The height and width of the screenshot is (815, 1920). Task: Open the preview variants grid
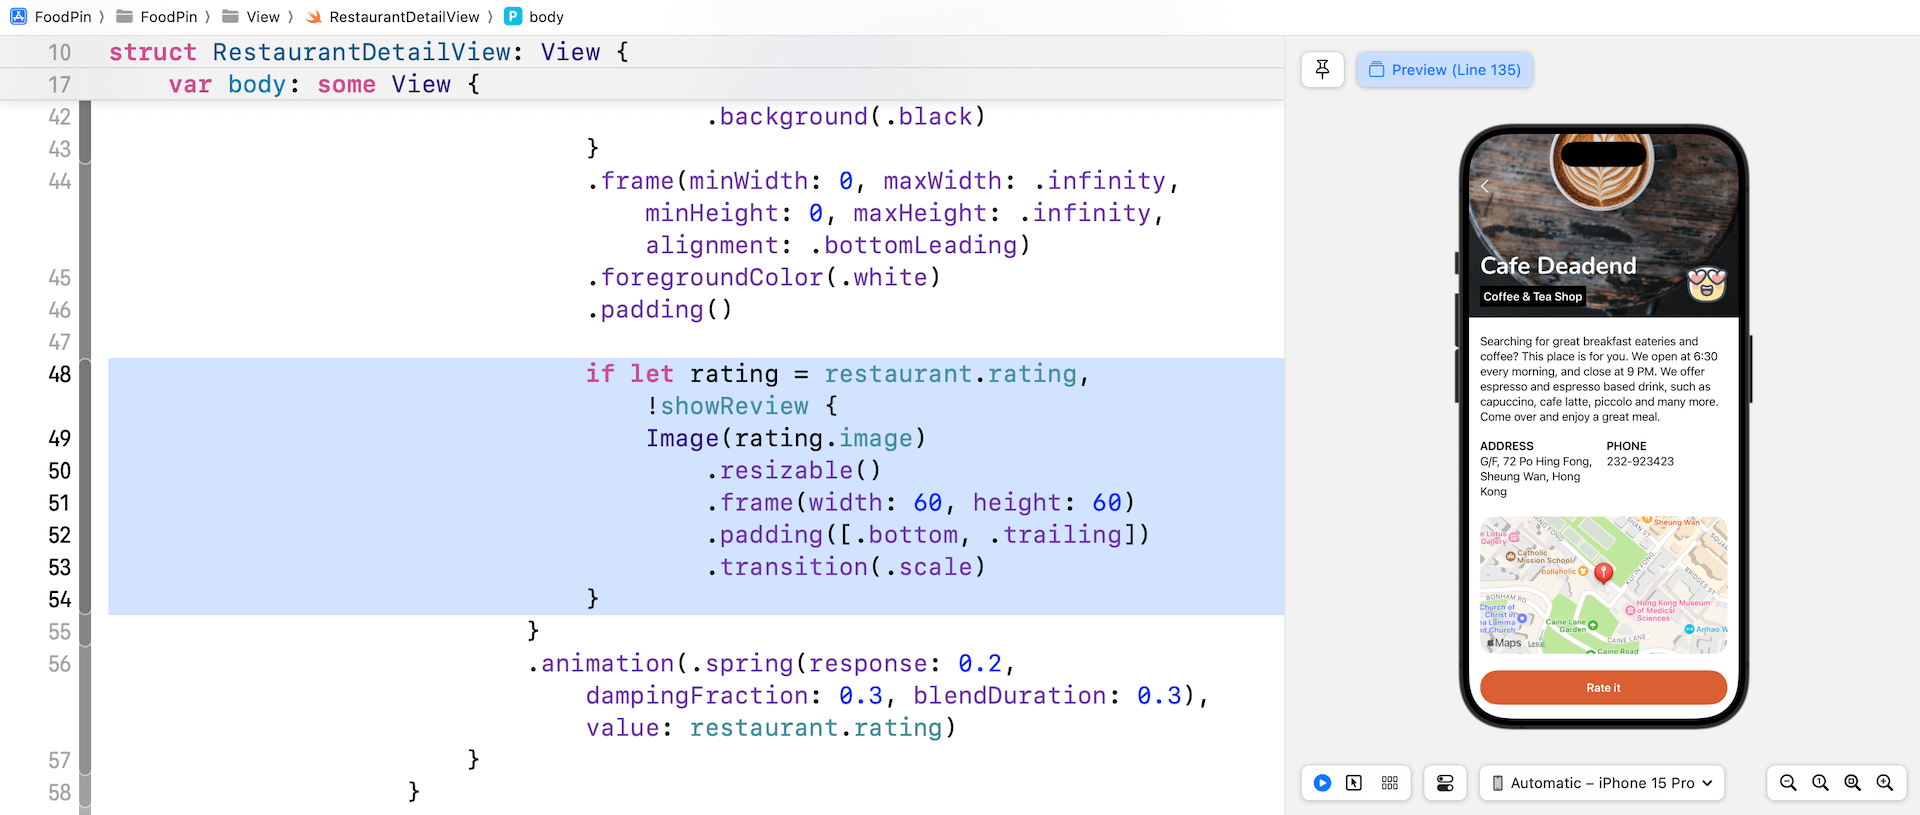pyautogui.click(x=1389, y=783)
